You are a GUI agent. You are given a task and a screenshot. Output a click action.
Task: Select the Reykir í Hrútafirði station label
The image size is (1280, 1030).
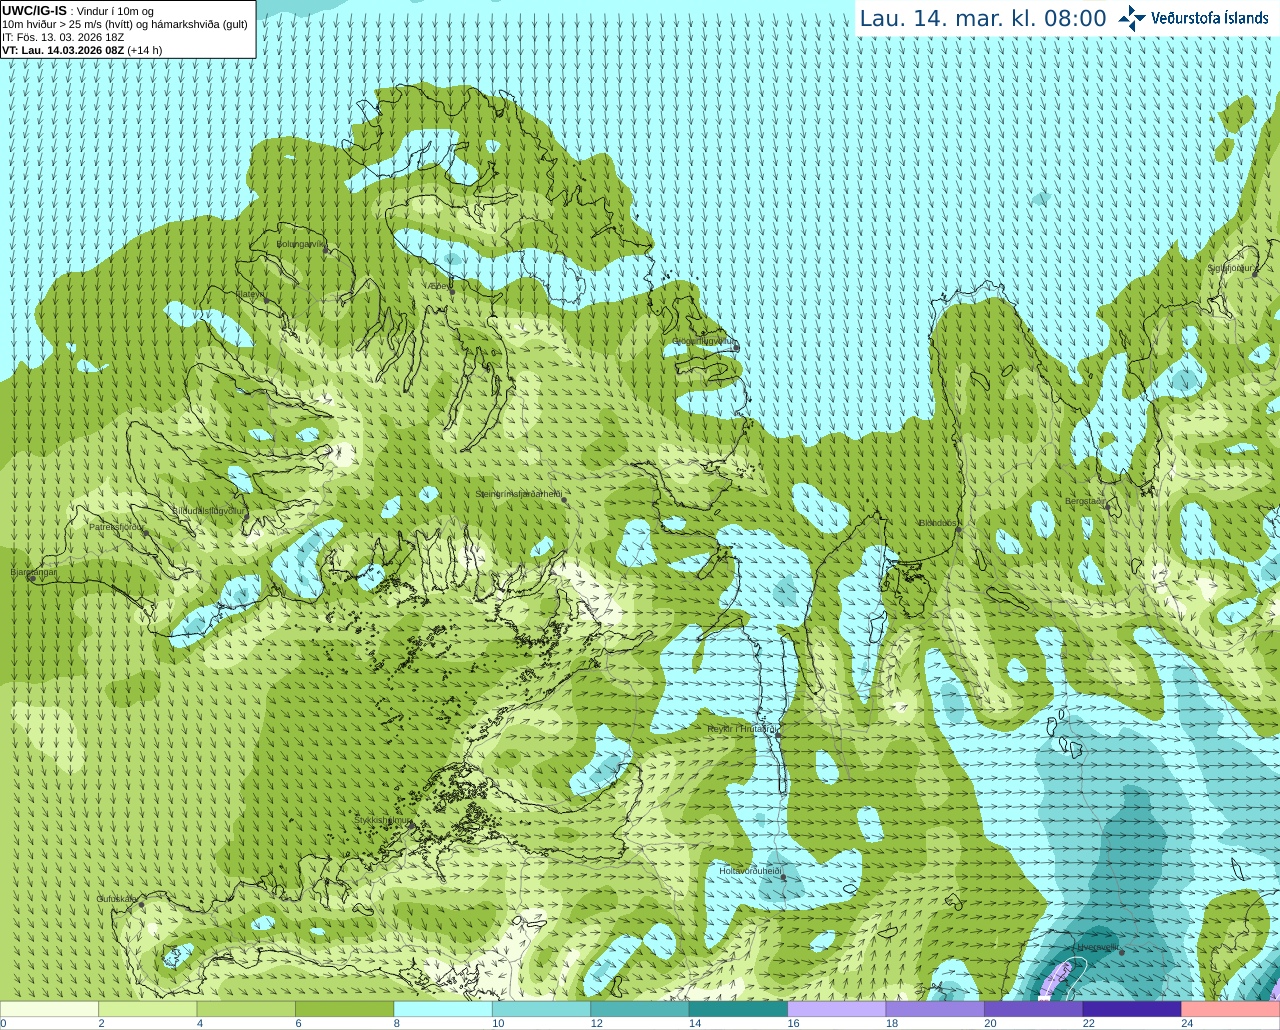(x=743, y=729)
